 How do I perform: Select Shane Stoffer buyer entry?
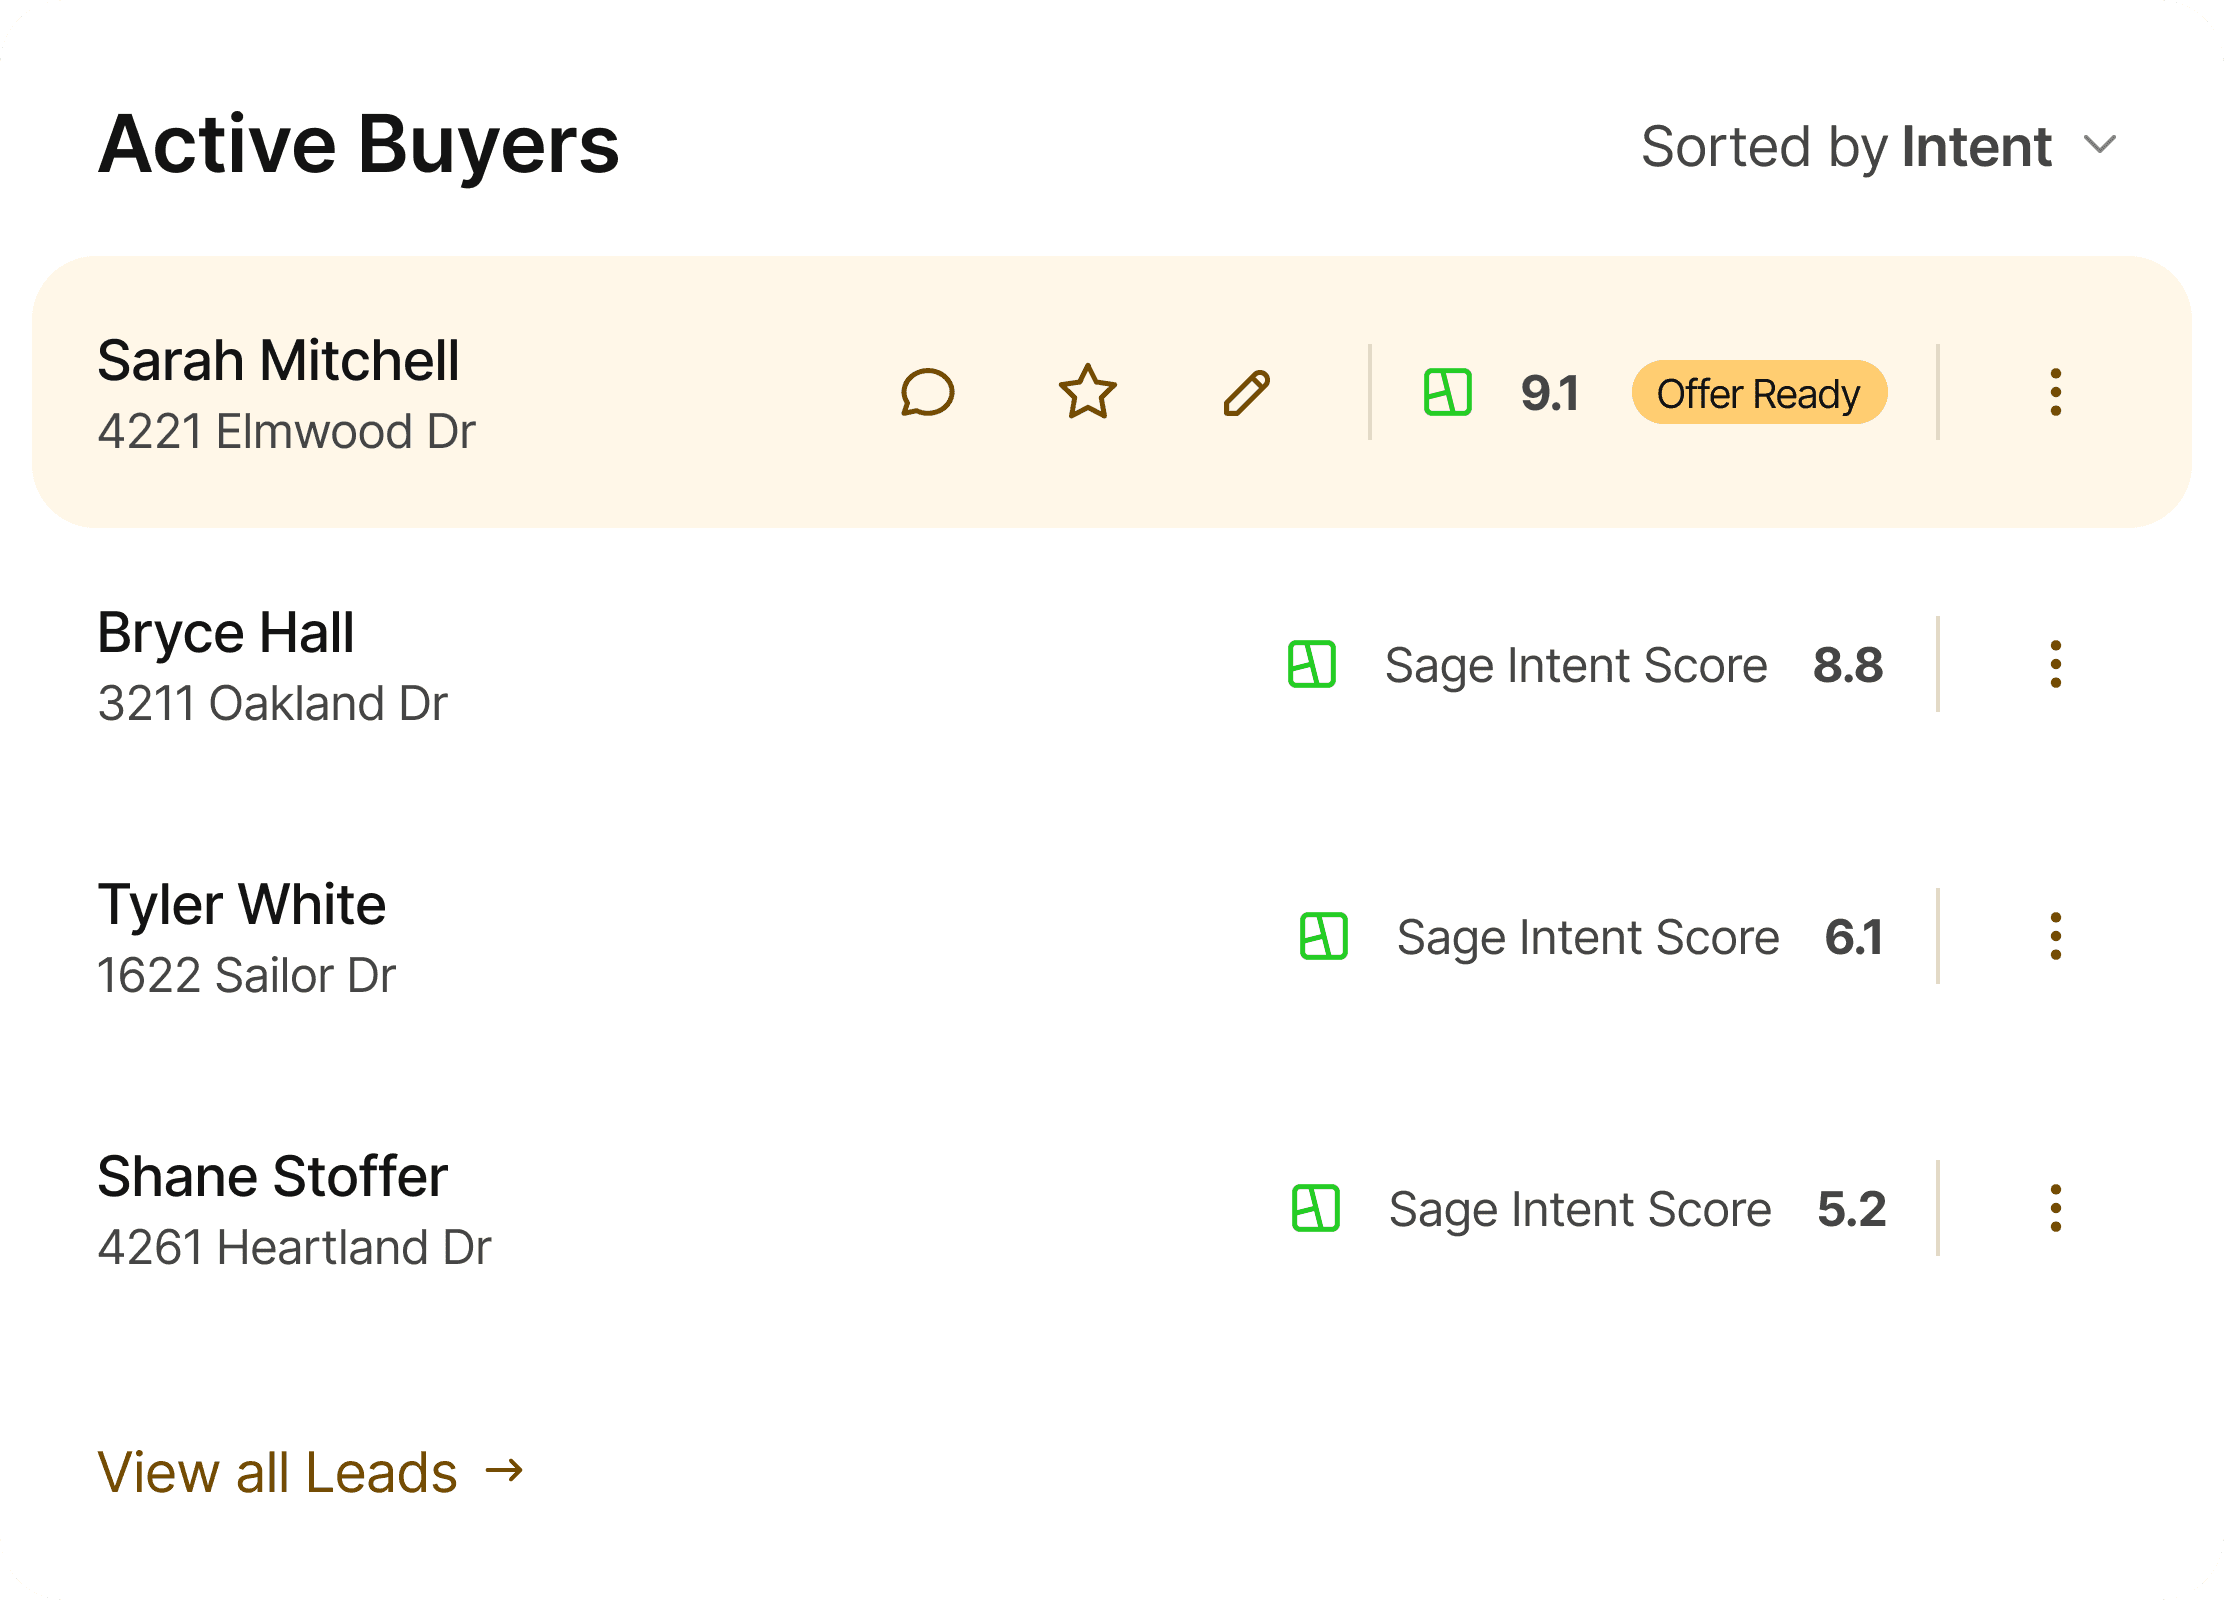[x=272, y=1177]
